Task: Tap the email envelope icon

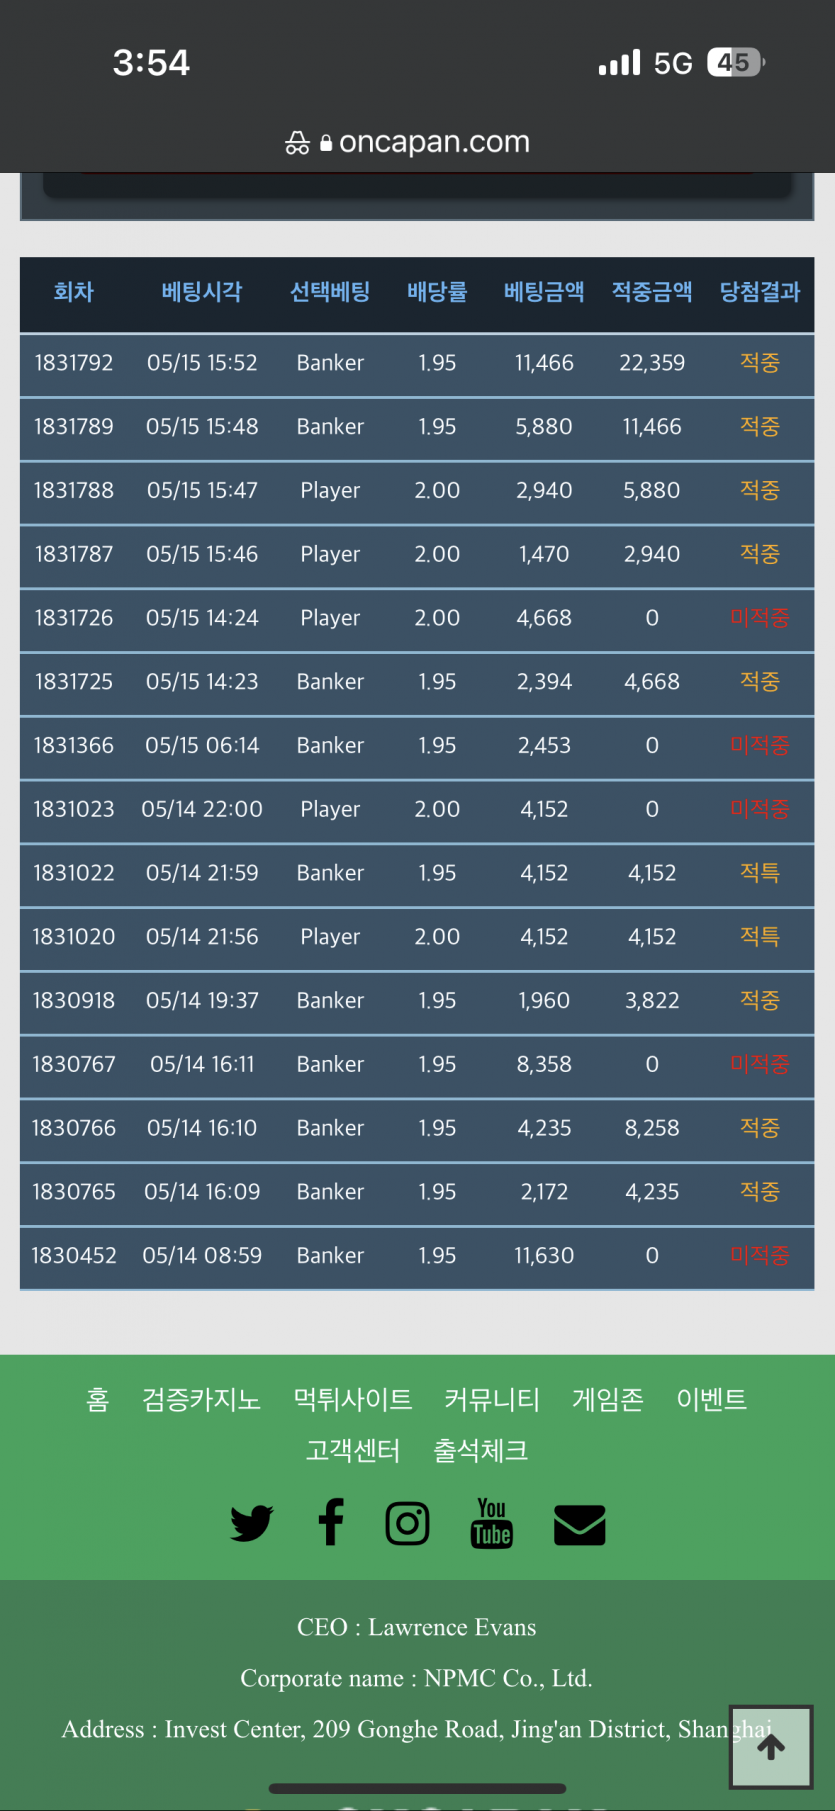Action: 580,1525
